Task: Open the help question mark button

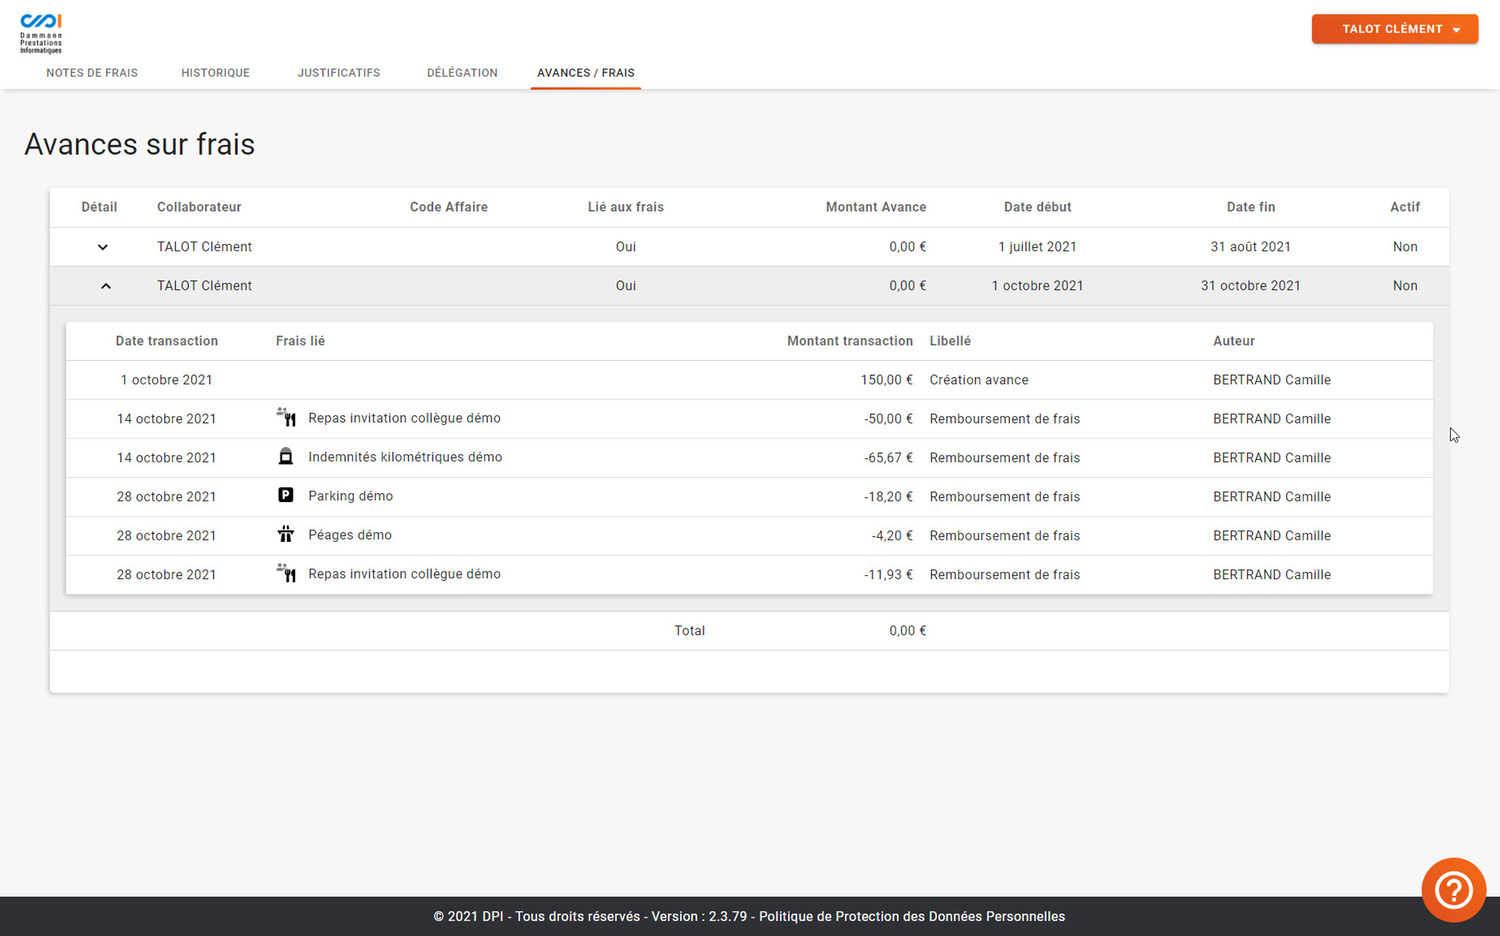Action: pyautogui.click(x=1453, y=889)
